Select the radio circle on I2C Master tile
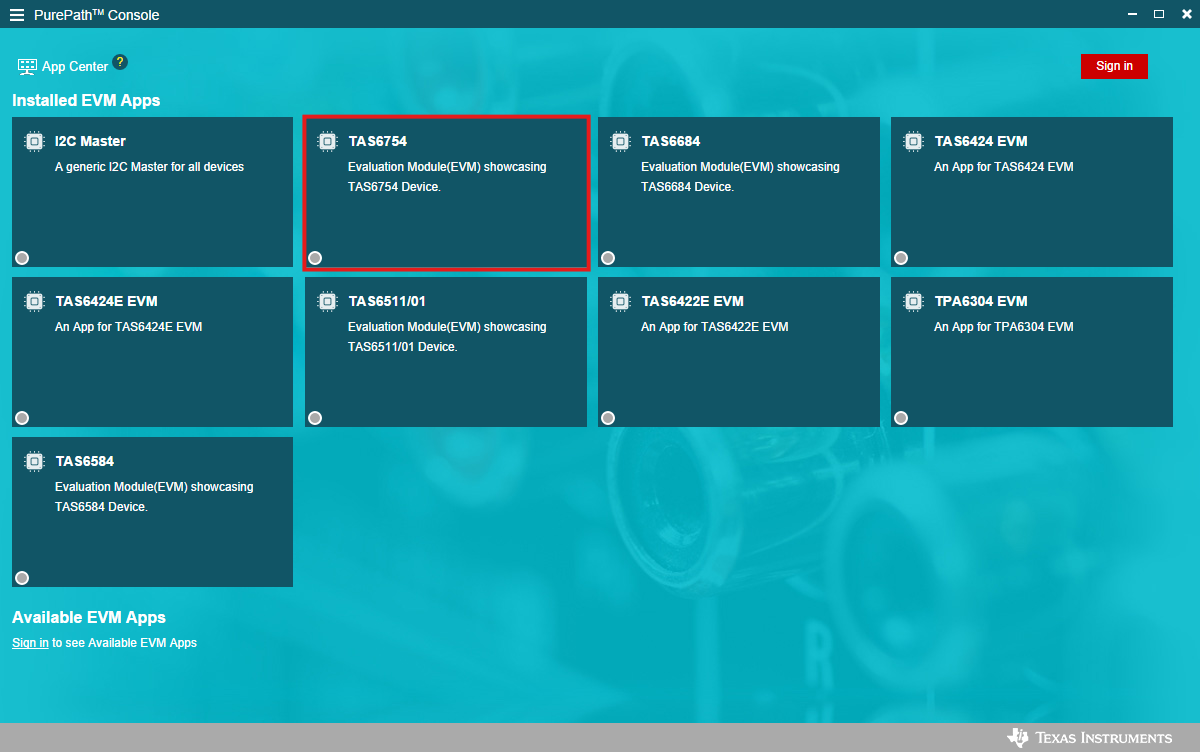This screenshot has width=1200, height=752. click(x=22, y=258)
